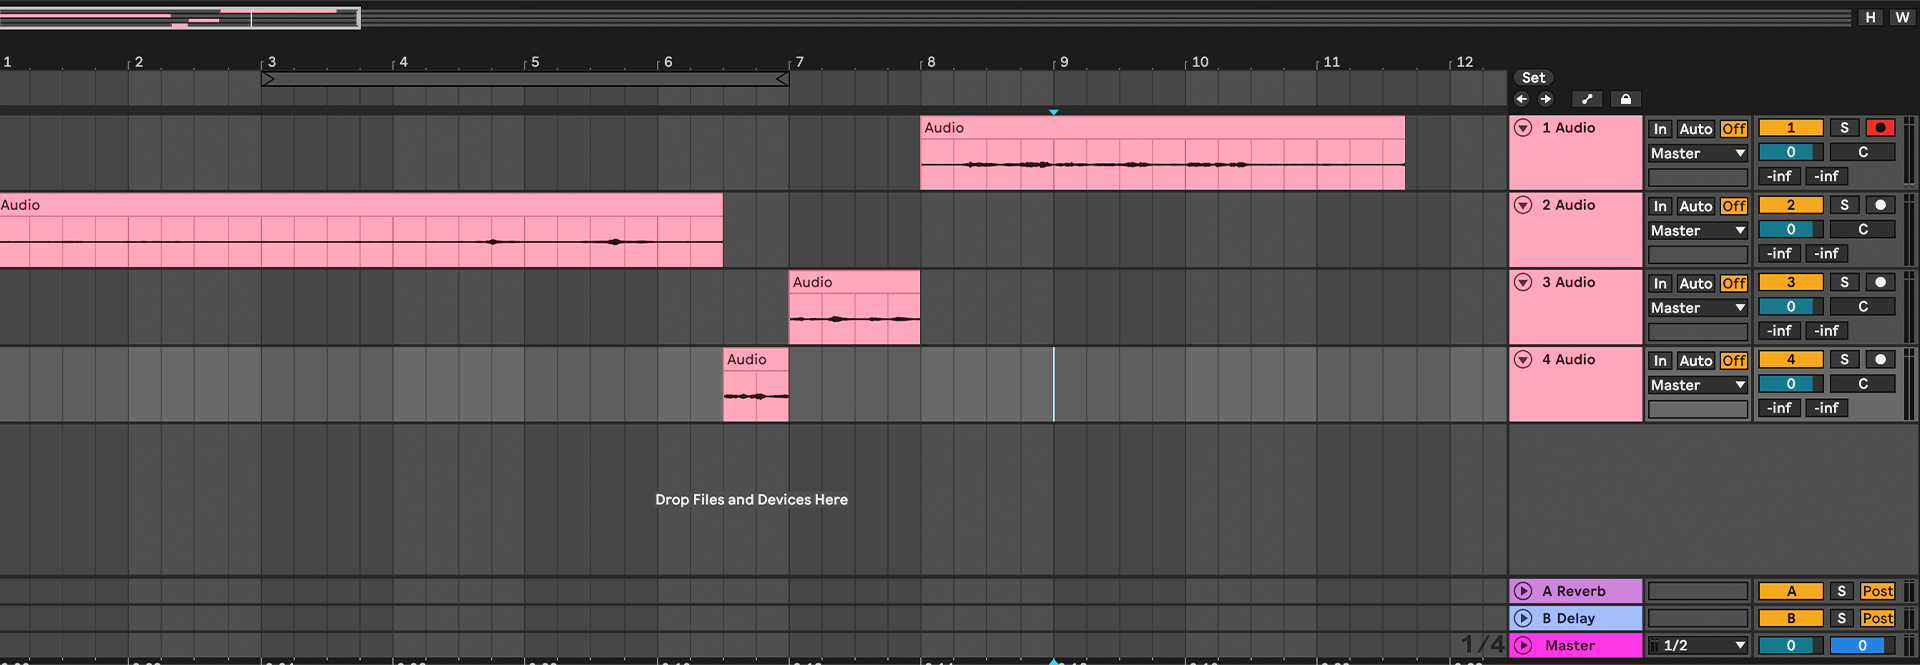Click bar 12 in the beat ruler

[x=1464, y=61]
